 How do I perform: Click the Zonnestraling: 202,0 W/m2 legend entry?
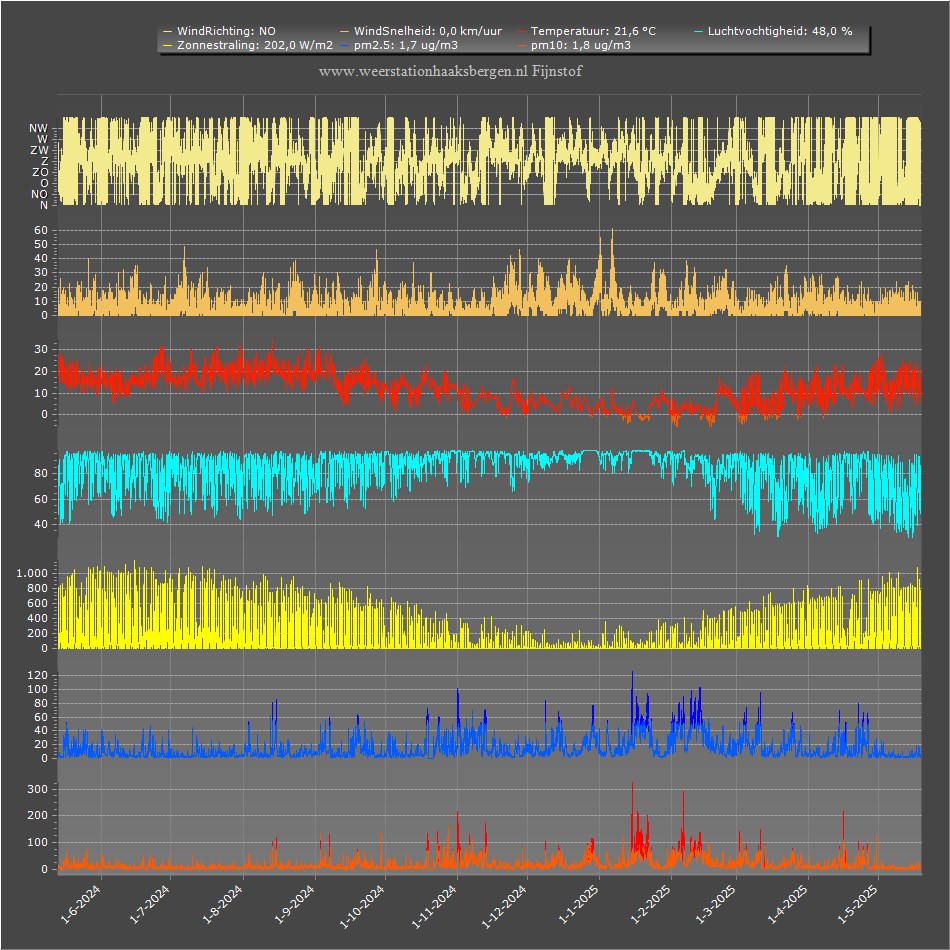click(248, 45)
